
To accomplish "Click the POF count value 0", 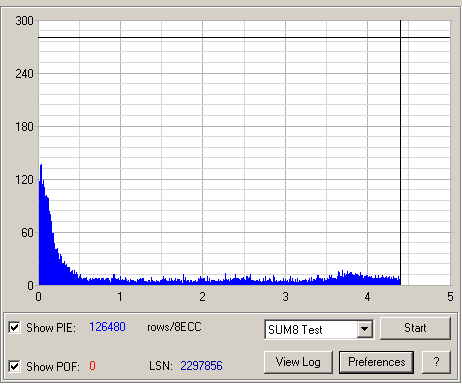I will coord(92,366).
